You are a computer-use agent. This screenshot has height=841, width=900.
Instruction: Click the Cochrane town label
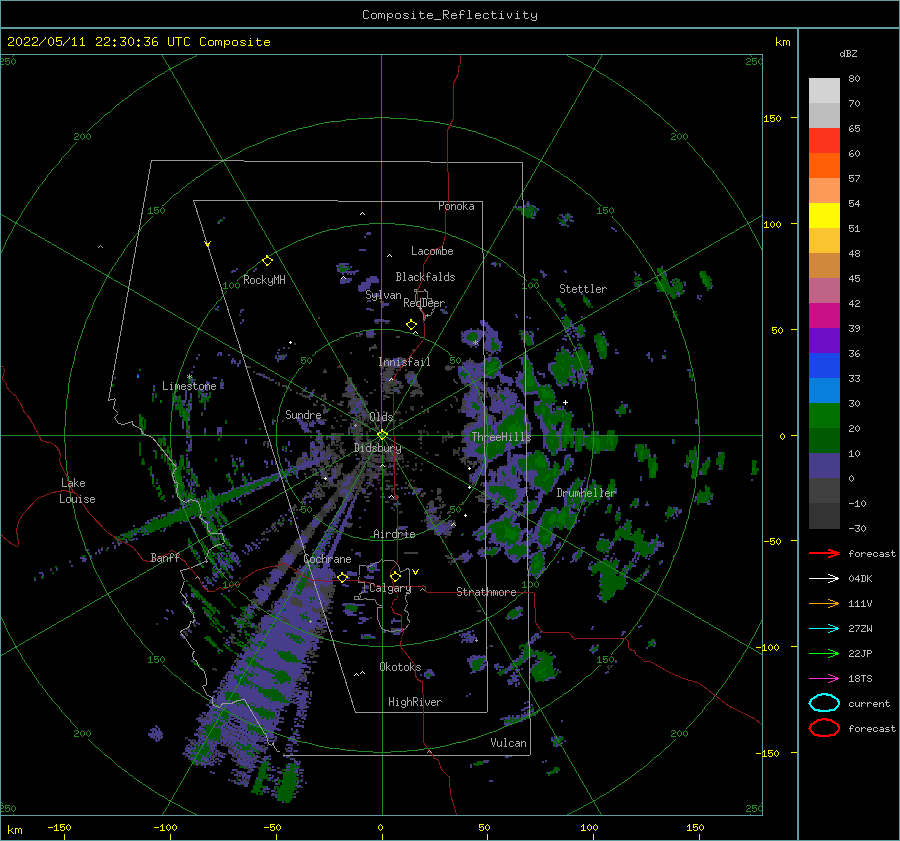(x=327, y=559)
